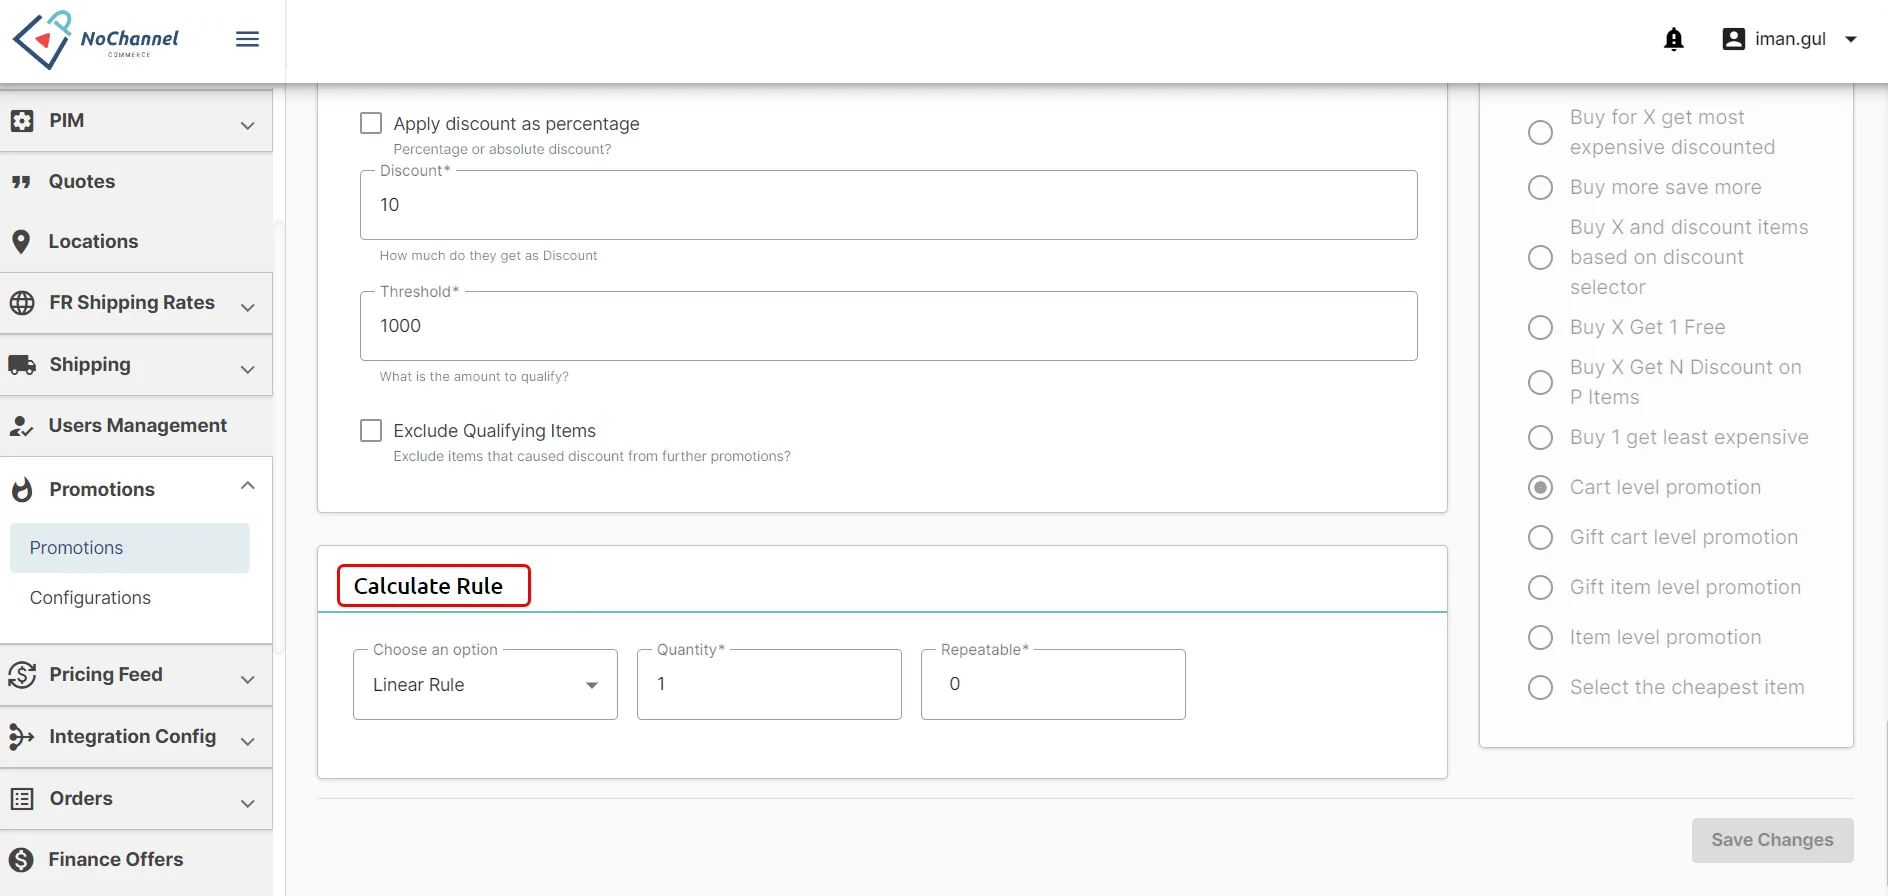
Task: Select Gift cart level promotion radio
Action: tap(1541, 538)
